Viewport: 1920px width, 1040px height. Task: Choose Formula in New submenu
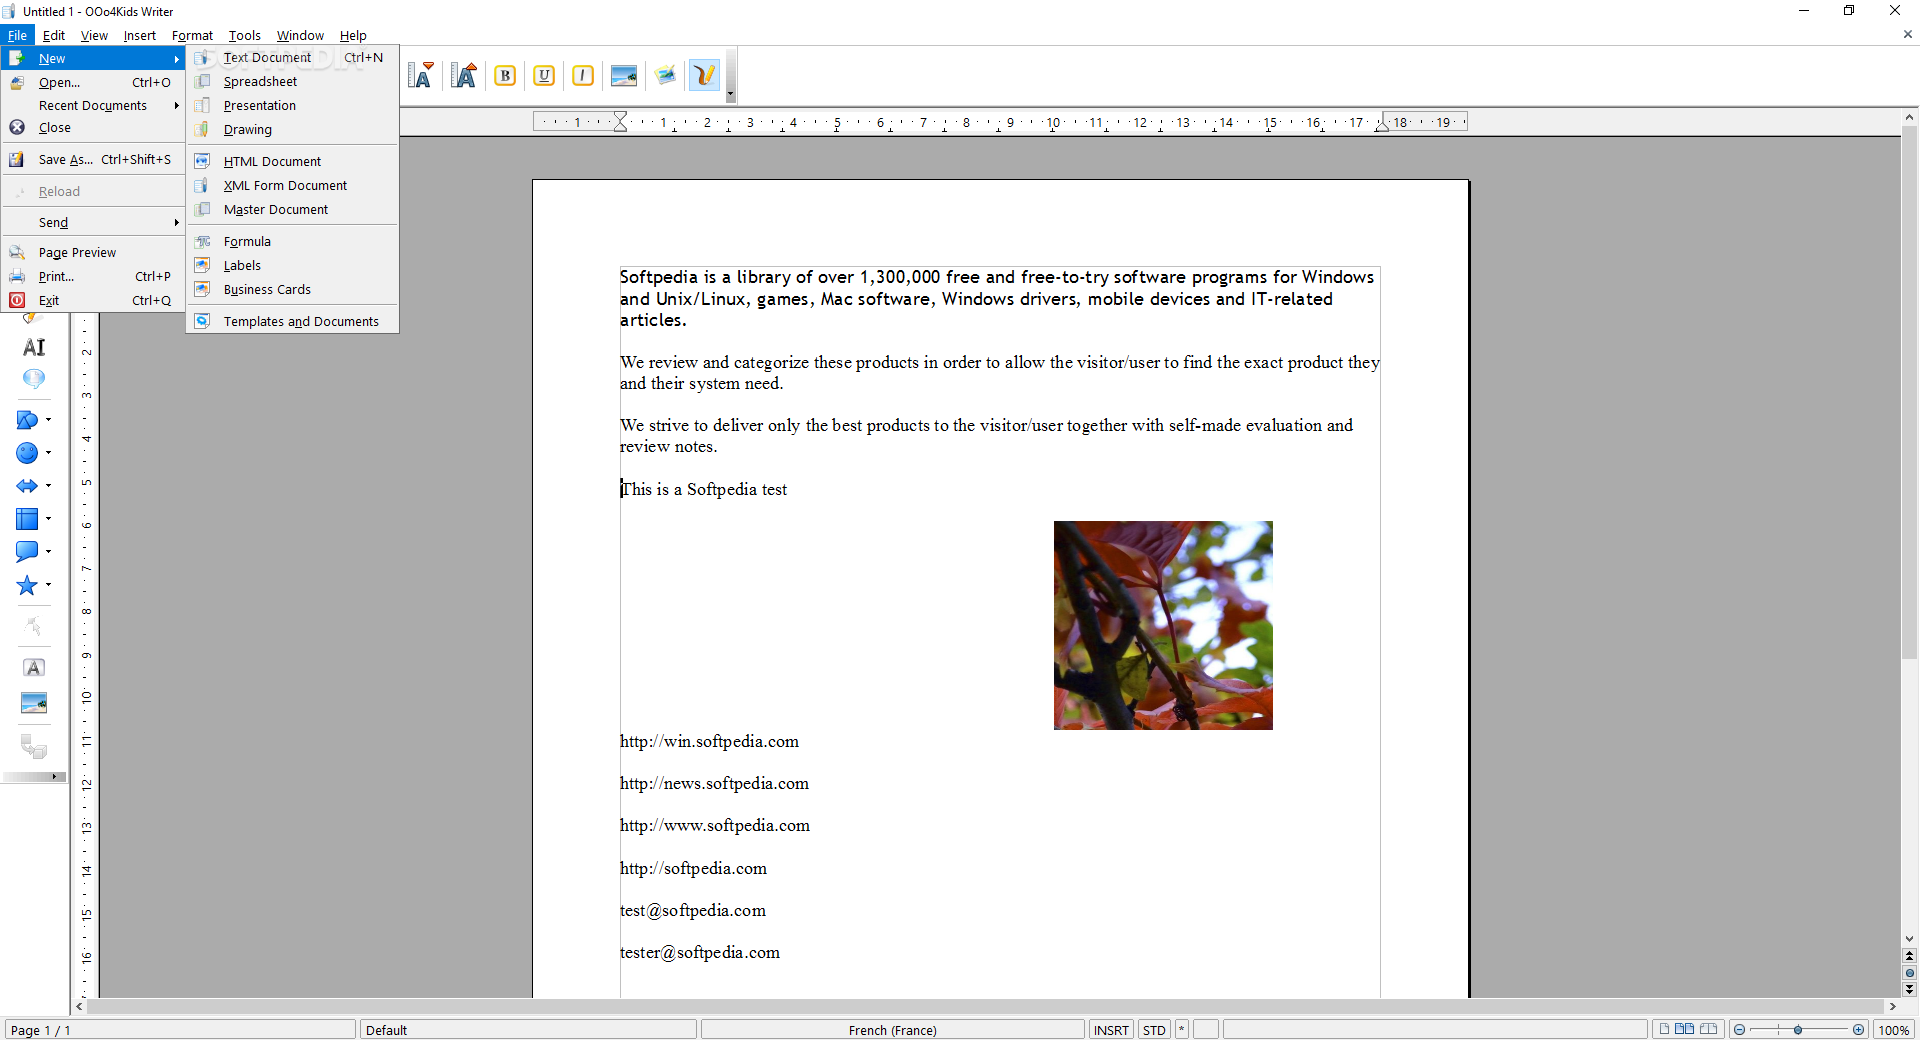click(292, 242)
